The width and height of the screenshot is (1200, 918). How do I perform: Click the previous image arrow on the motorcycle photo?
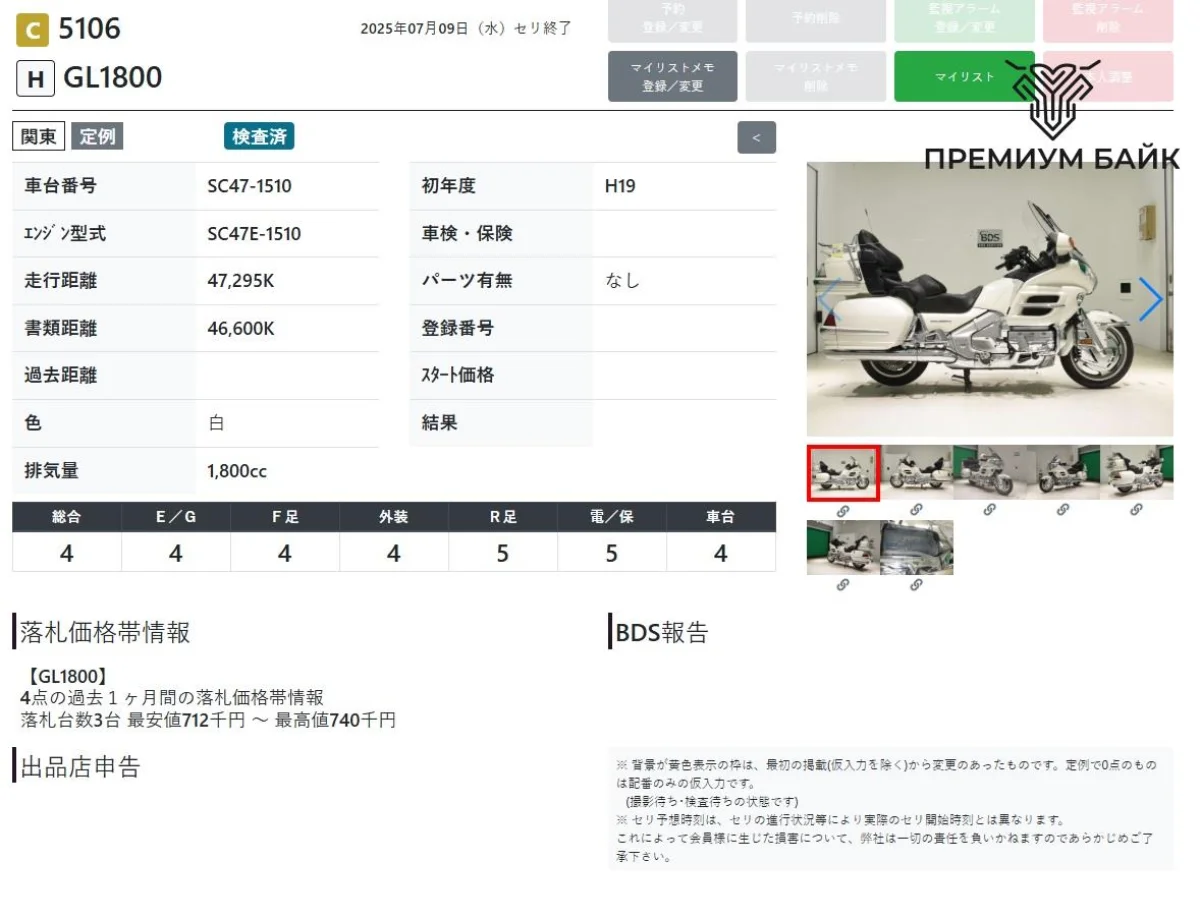829,299
